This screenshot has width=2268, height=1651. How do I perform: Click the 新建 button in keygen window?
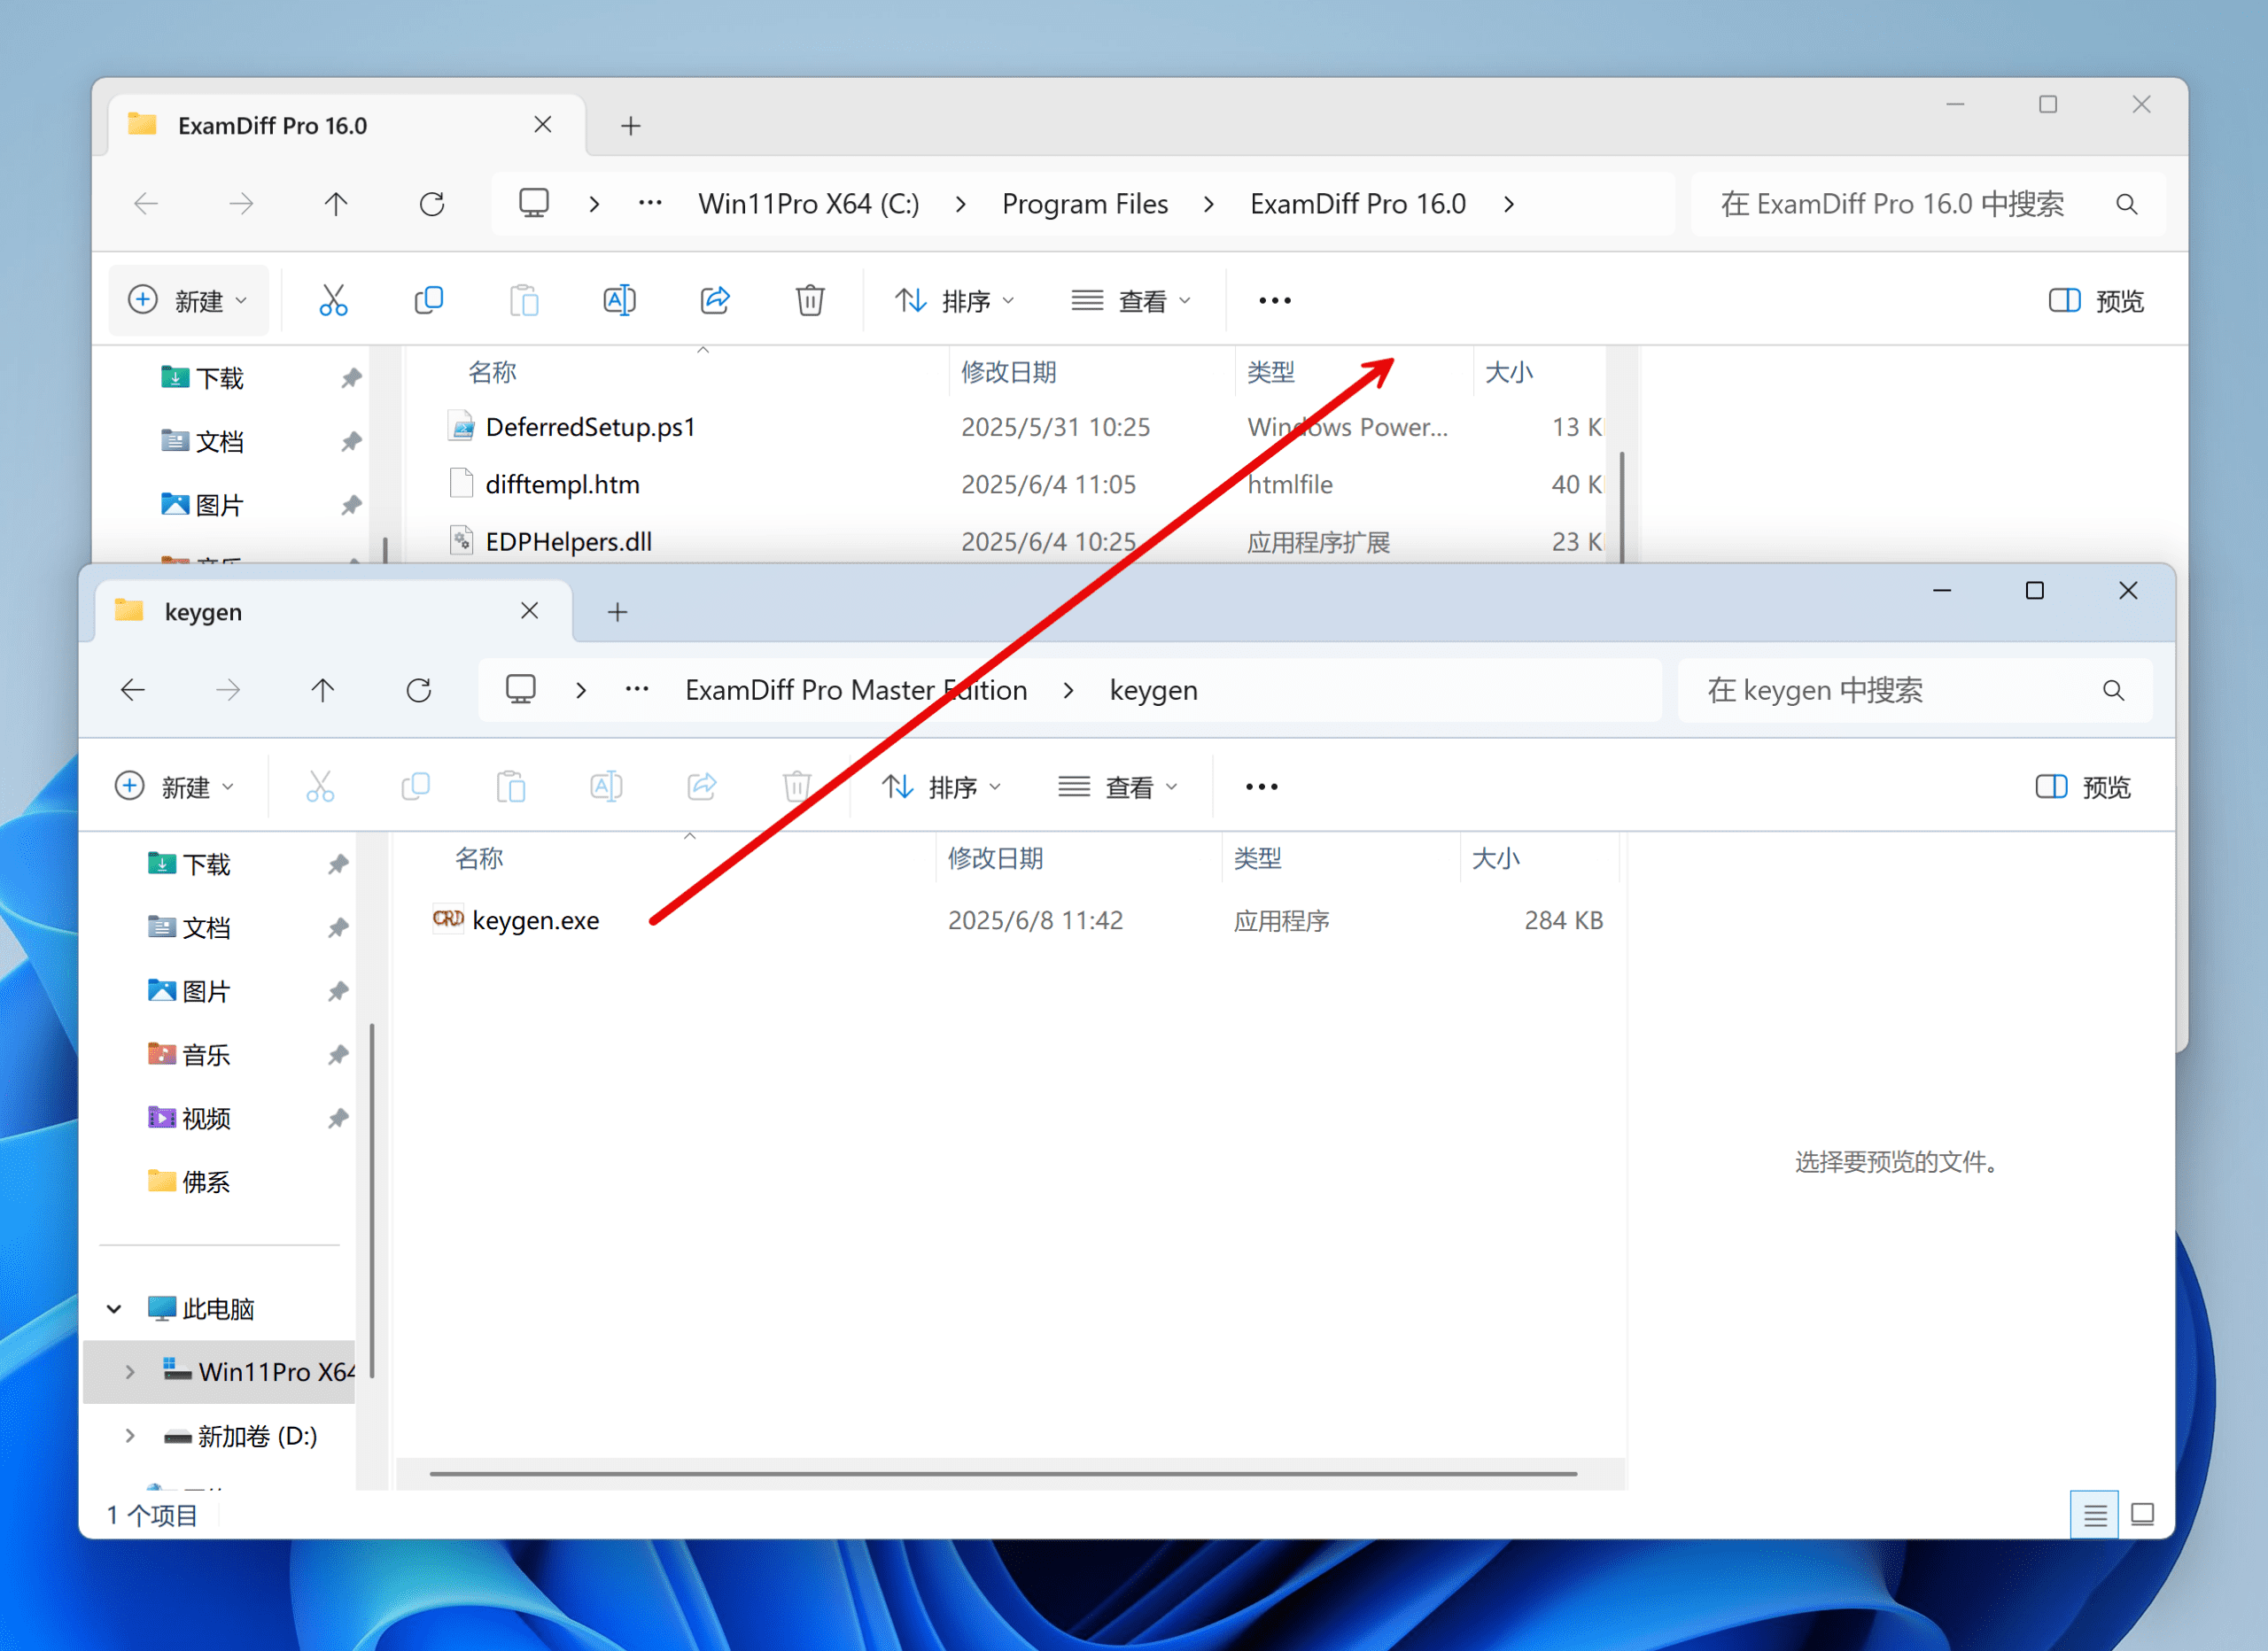point(175,787)
